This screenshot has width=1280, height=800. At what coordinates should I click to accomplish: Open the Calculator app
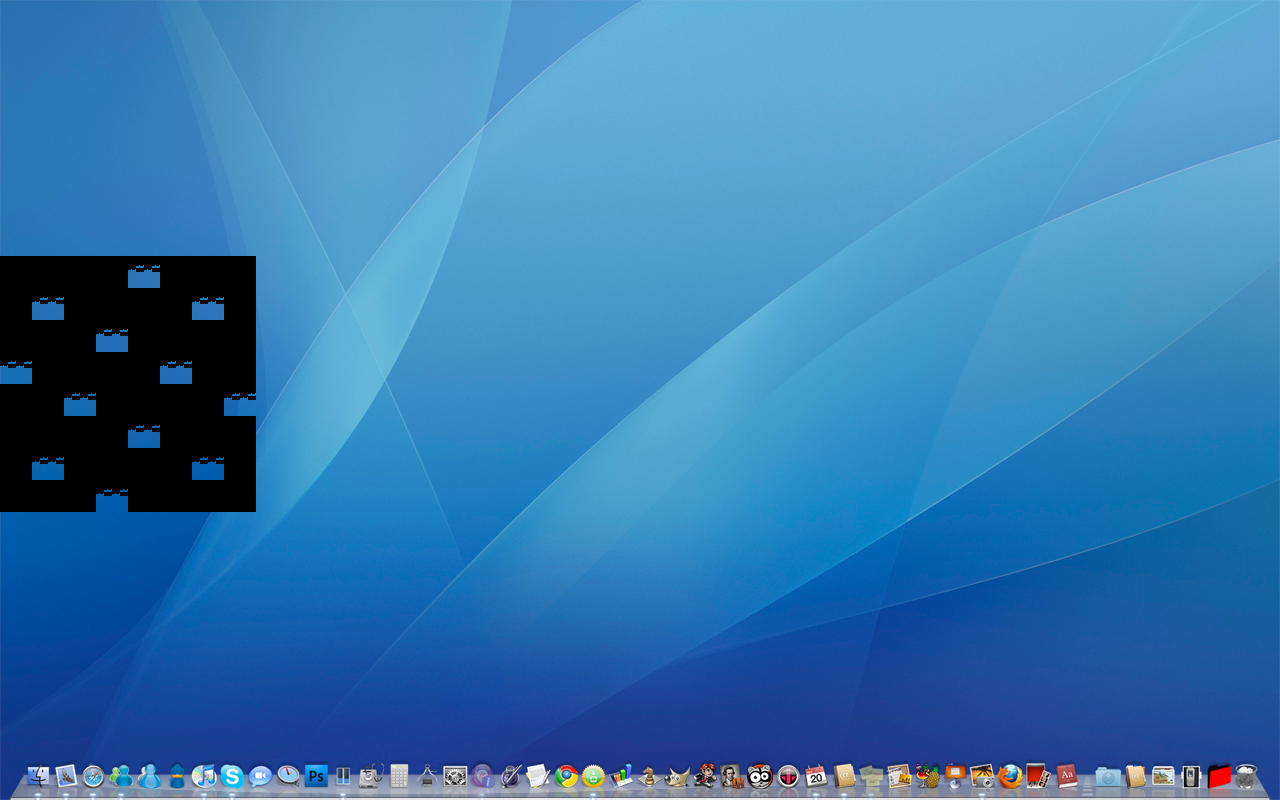click(x=400, y=775)
